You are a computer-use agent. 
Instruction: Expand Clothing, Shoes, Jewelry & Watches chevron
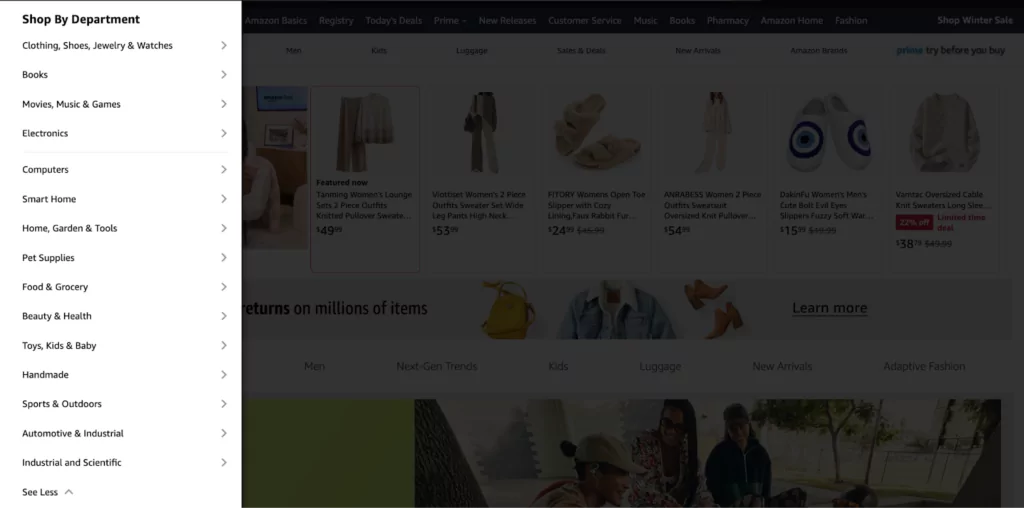tap(223, 46)
